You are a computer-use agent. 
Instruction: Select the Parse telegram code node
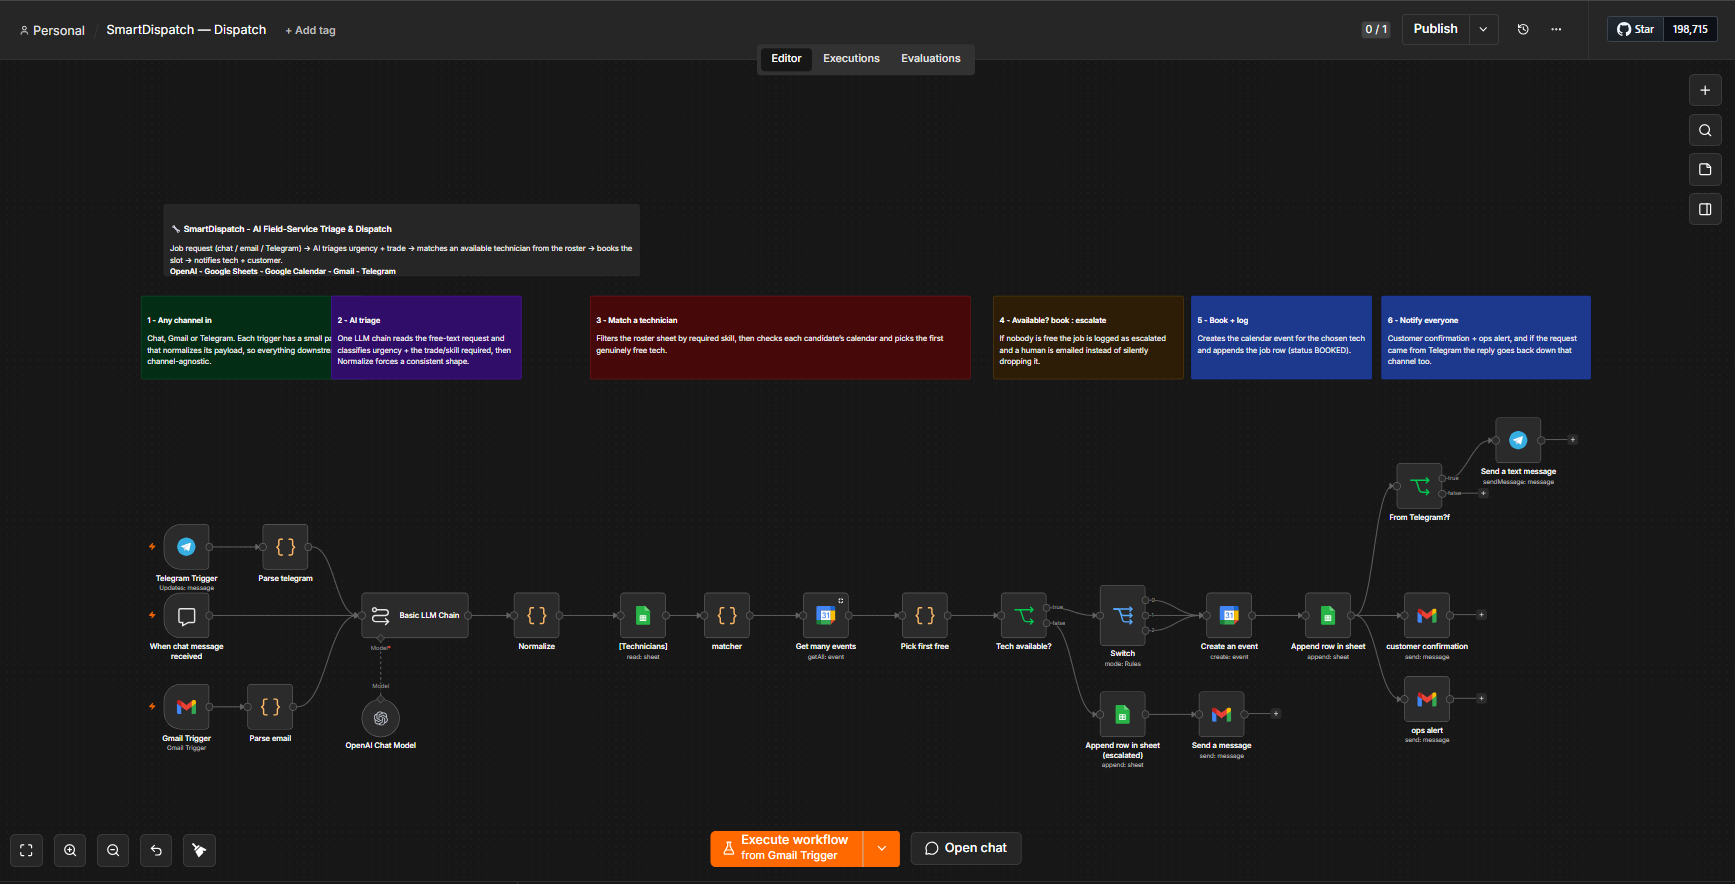285,547
